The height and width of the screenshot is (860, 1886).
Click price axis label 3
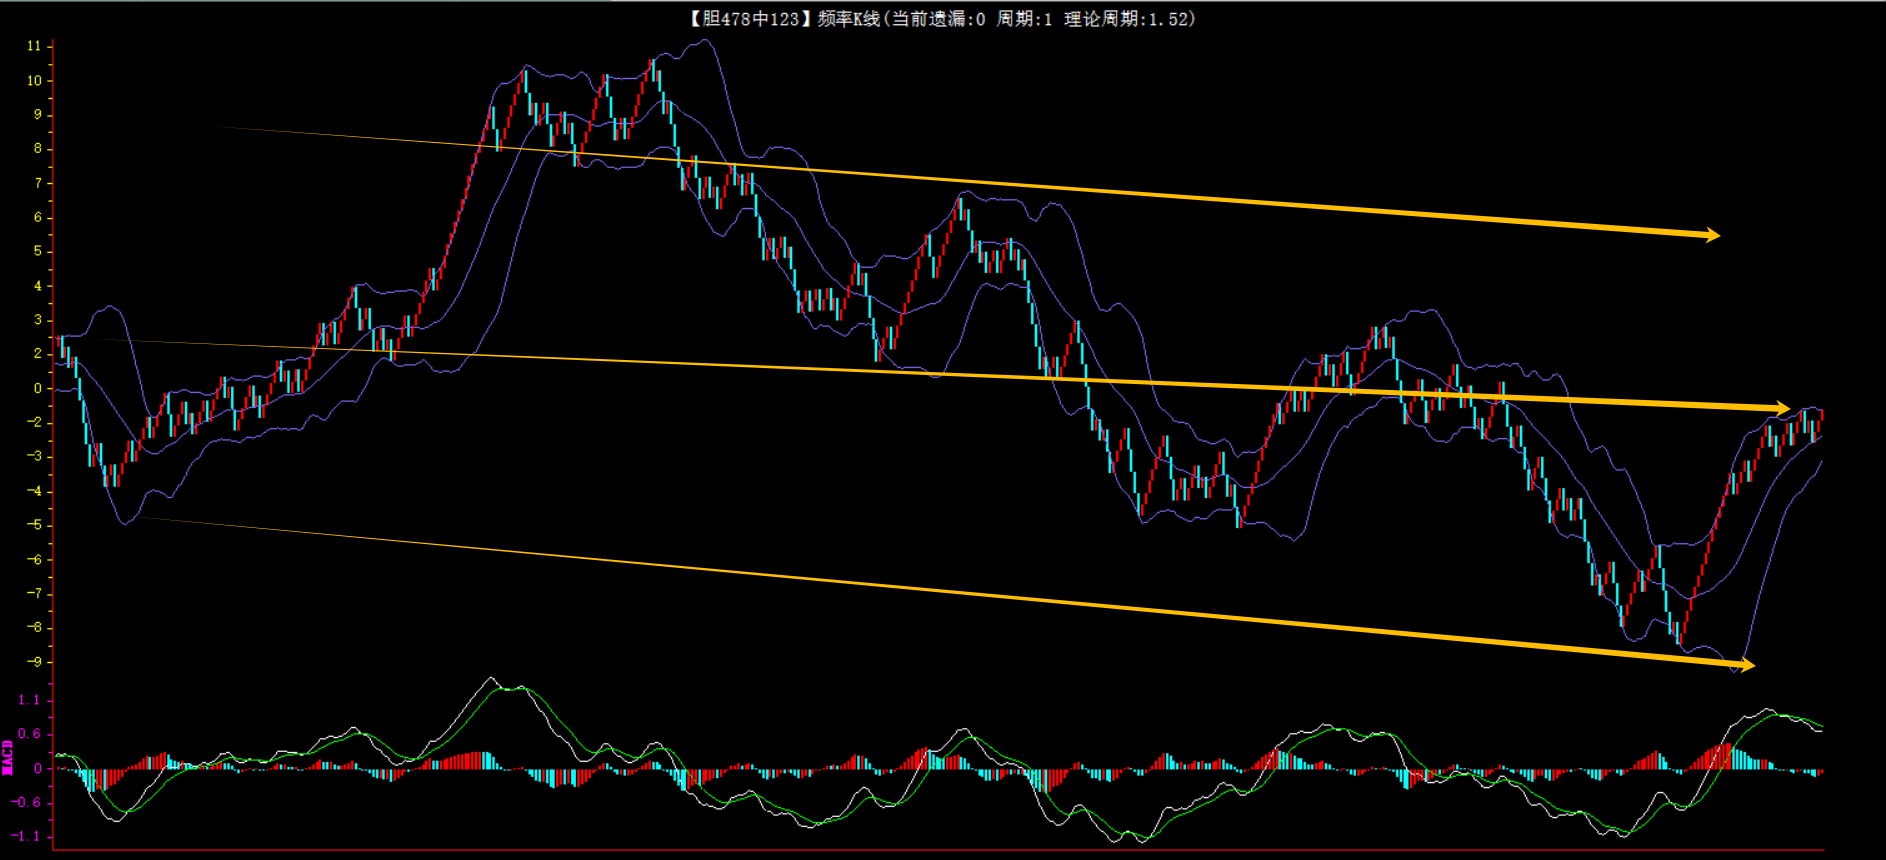point(38,320)
